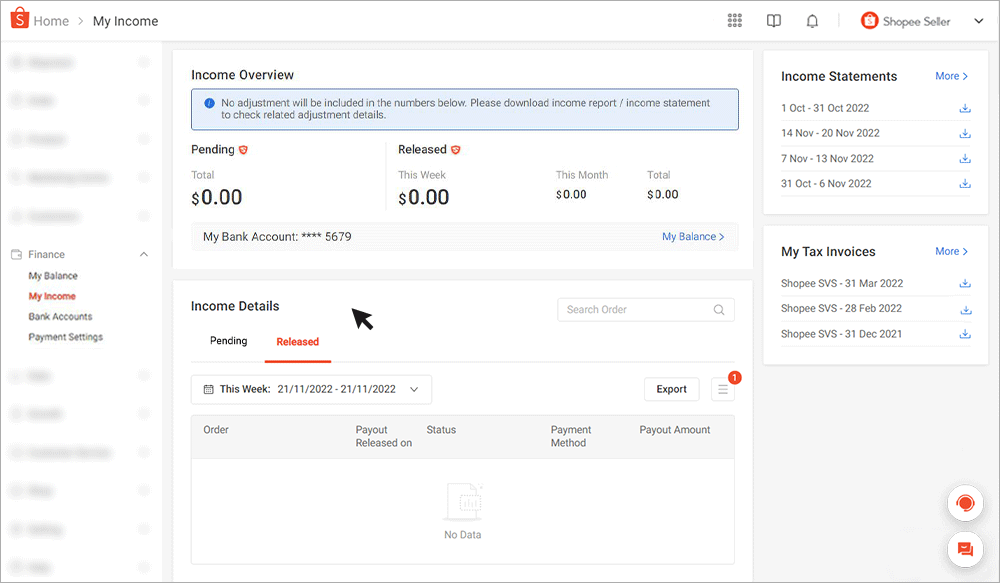The image size is (1000, 583).
Task: Click the filter icon with the red badge
Action: tap(722, 389)
